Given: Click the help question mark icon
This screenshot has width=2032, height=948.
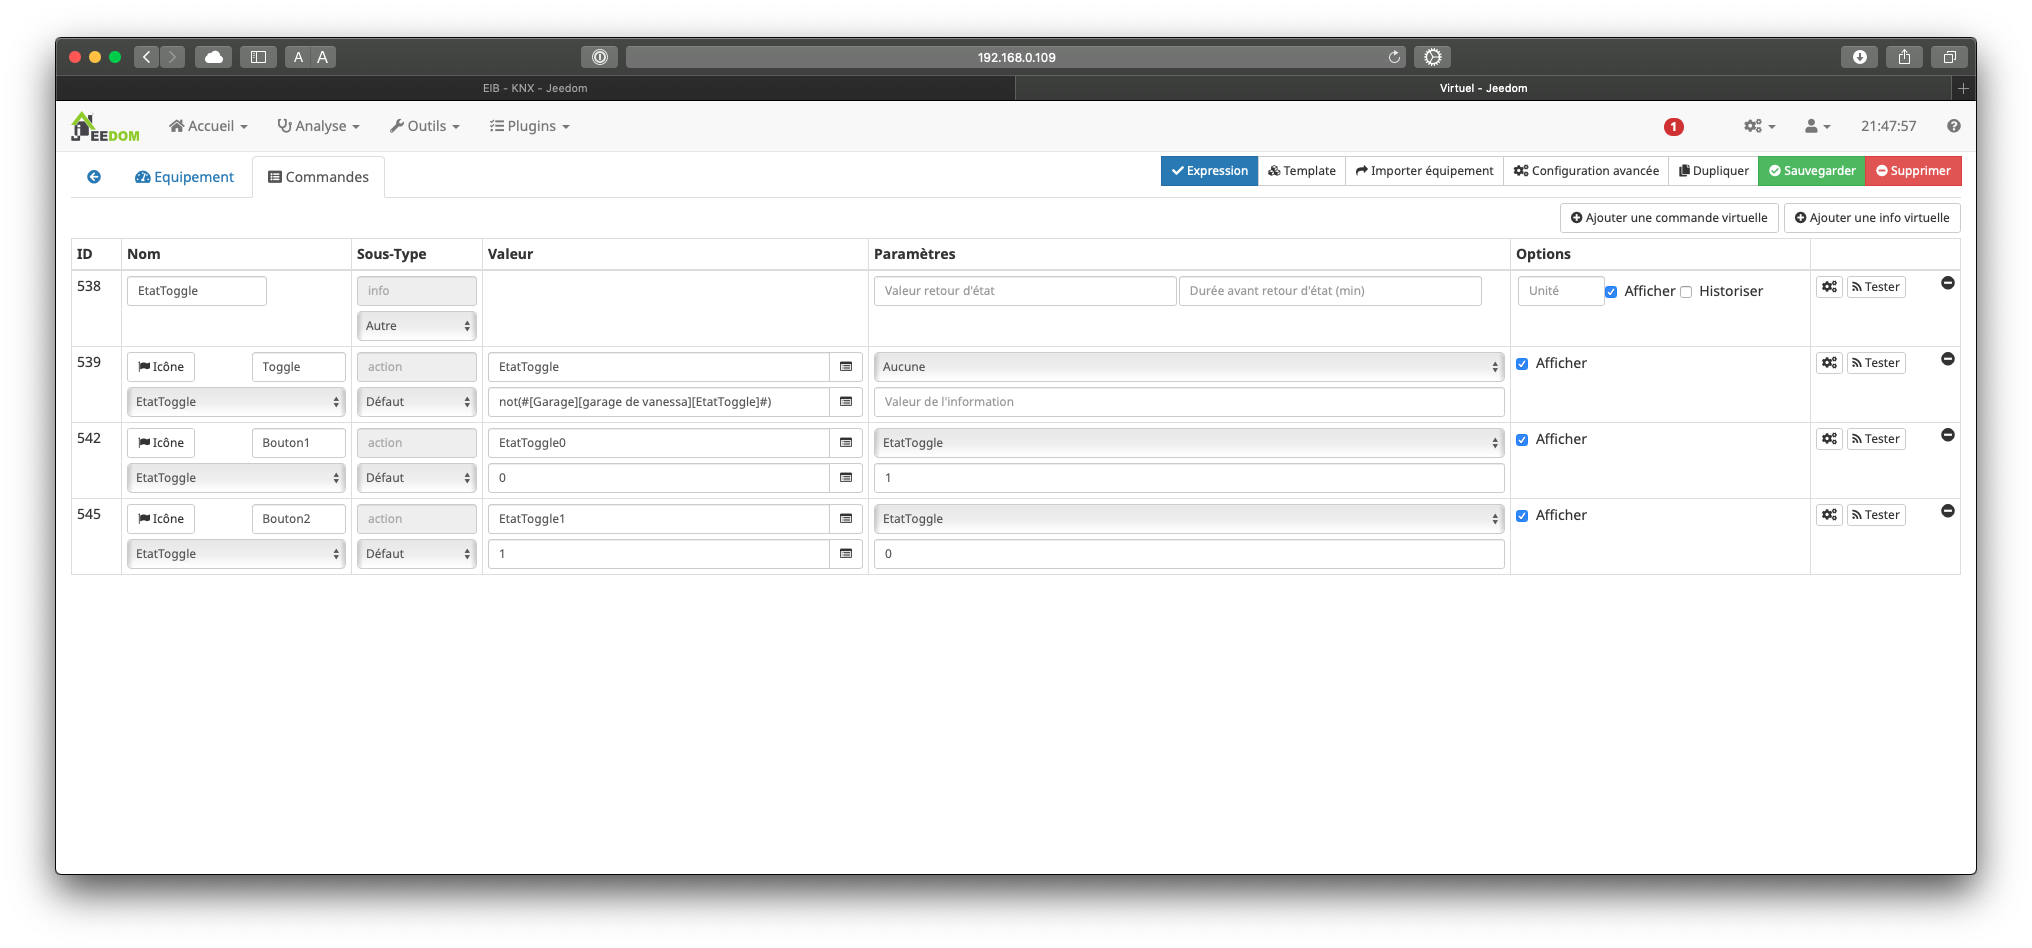Looking at the screenshot, I should [1953, 126].
